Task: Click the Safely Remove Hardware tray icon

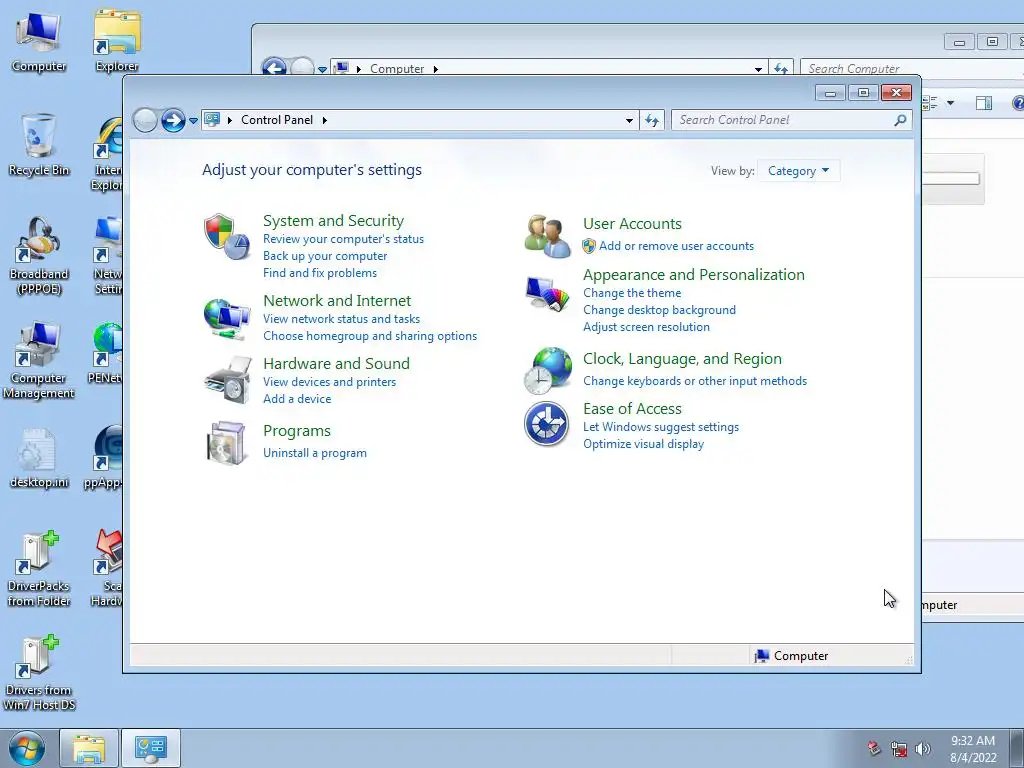Action: 874,748
